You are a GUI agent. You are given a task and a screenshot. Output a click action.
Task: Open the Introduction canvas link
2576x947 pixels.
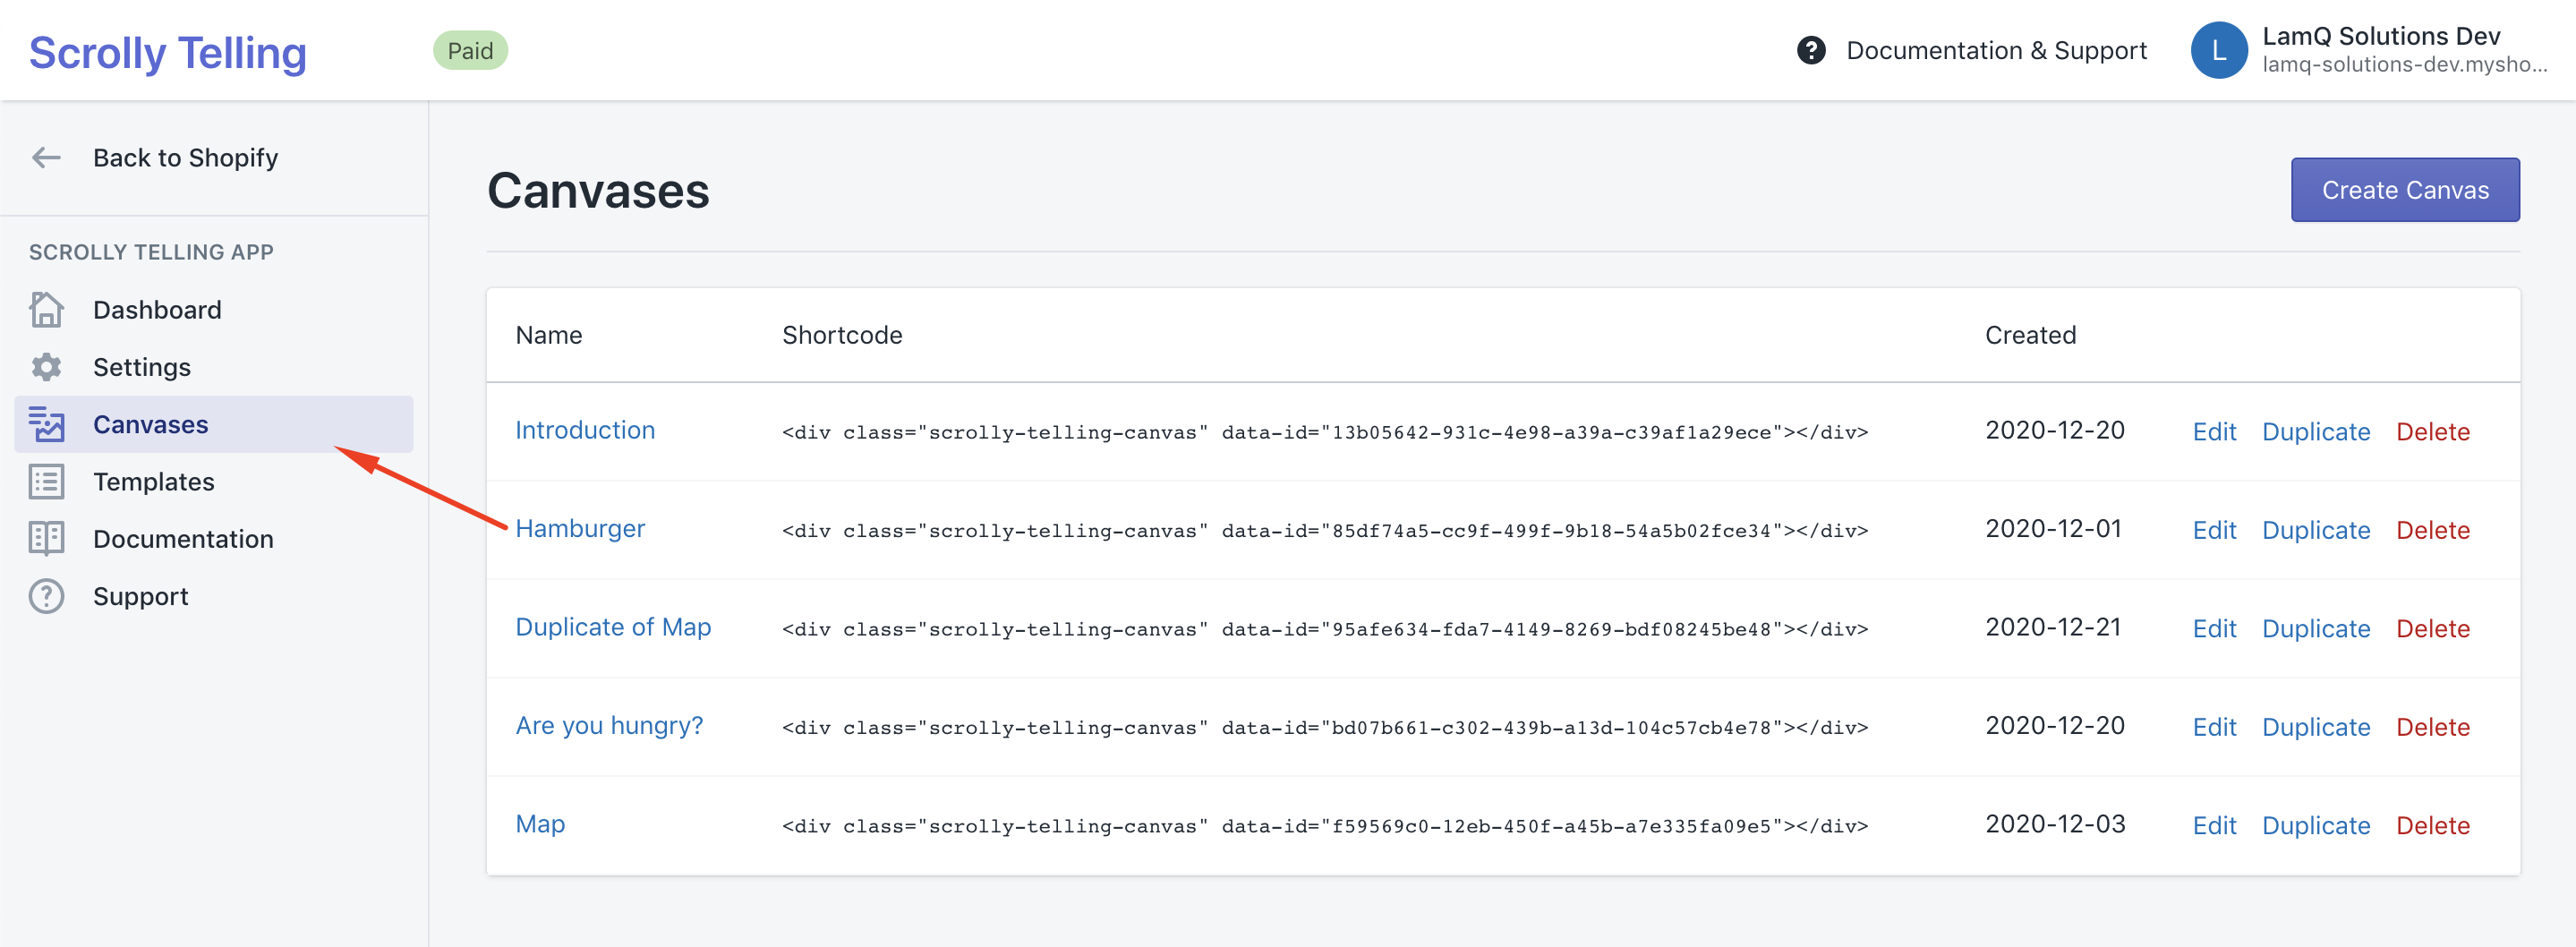pyautogui.click(x=585, y=430)
